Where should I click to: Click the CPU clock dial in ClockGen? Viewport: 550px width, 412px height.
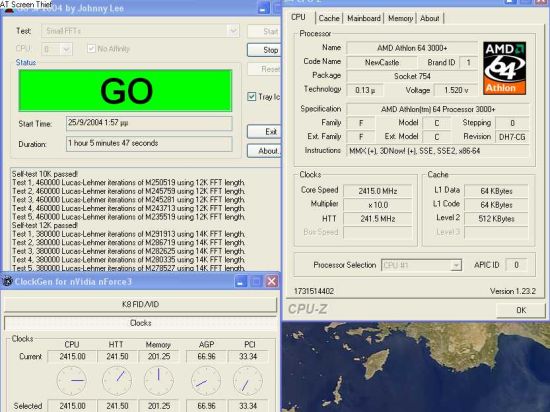coord(72,381)
